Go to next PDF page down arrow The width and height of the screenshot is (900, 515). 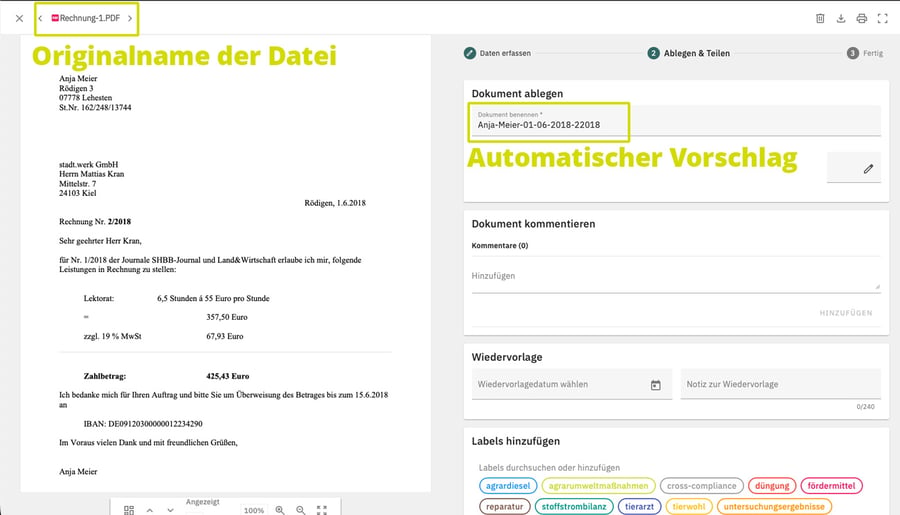(170, 510)
